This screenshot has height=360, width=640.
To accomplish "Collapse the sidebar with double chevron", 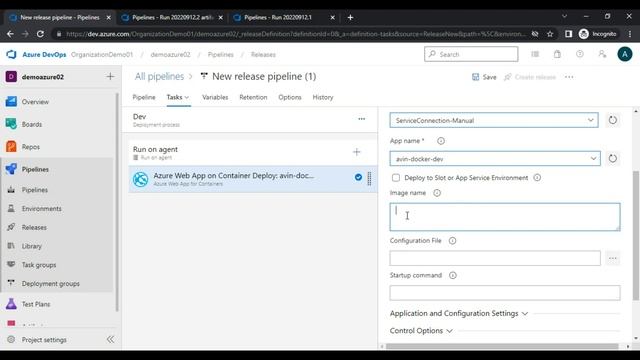I will click(110, 340).
